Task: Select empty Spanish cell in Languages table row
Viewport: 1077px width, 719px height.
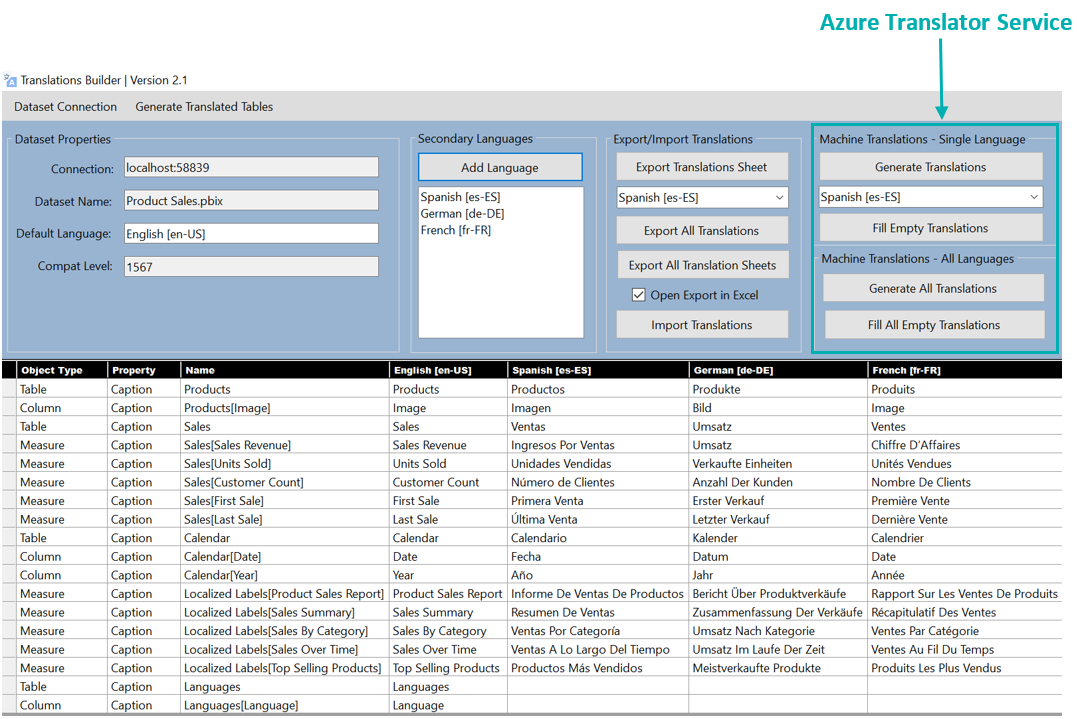Action: (x=598, y=686)
